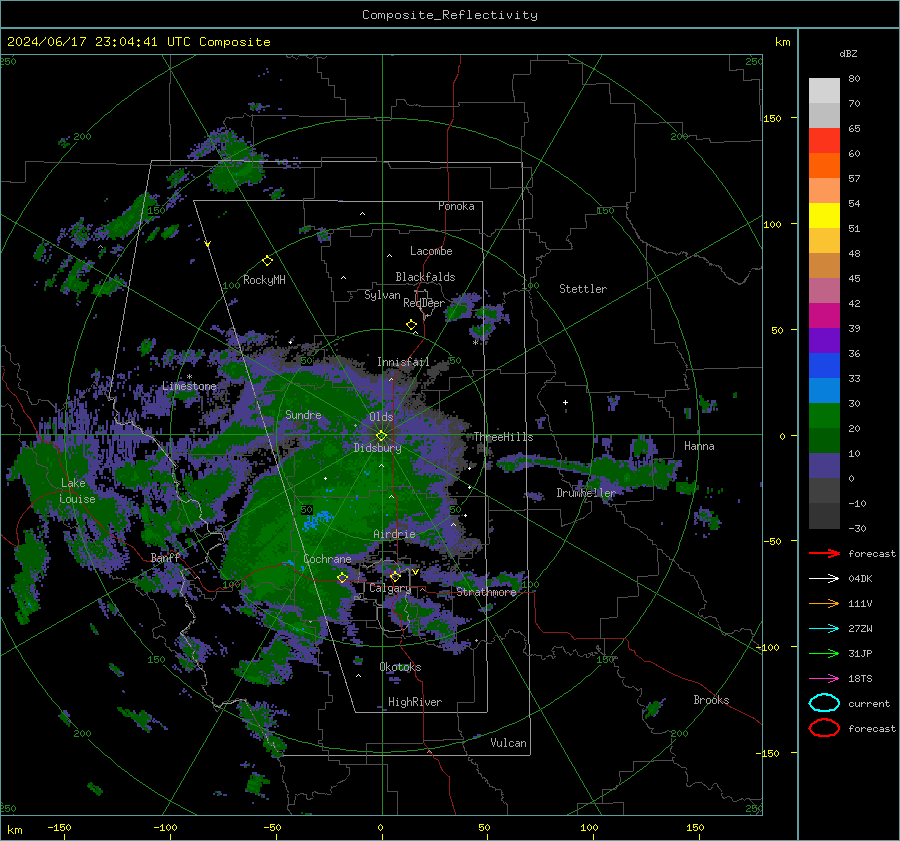Select the 80 dBZ white color swatch
The width and height of the screenshot is (900, 841).
[824, 90]
